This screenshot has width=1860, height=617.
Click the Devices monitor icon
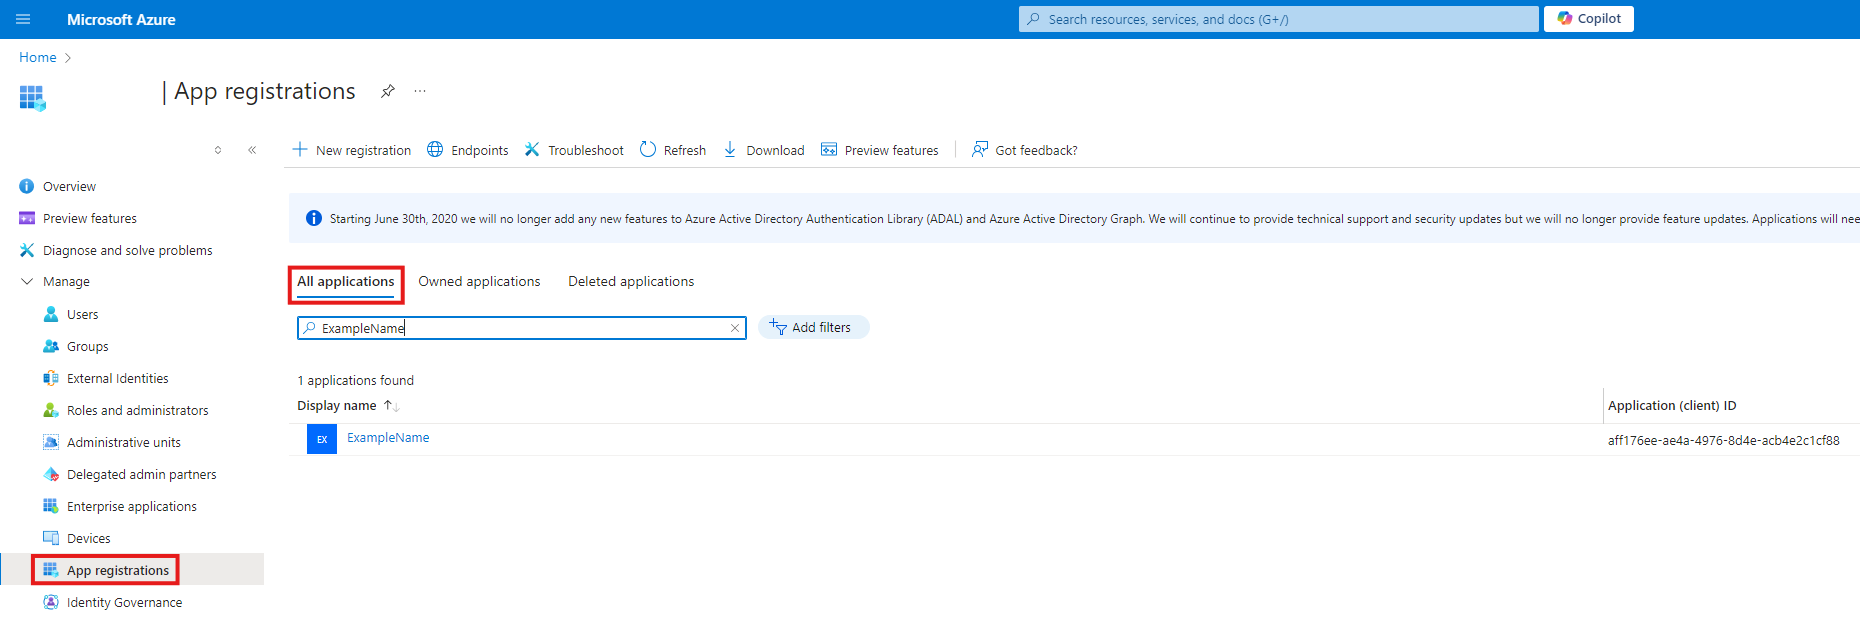point(51,538)
